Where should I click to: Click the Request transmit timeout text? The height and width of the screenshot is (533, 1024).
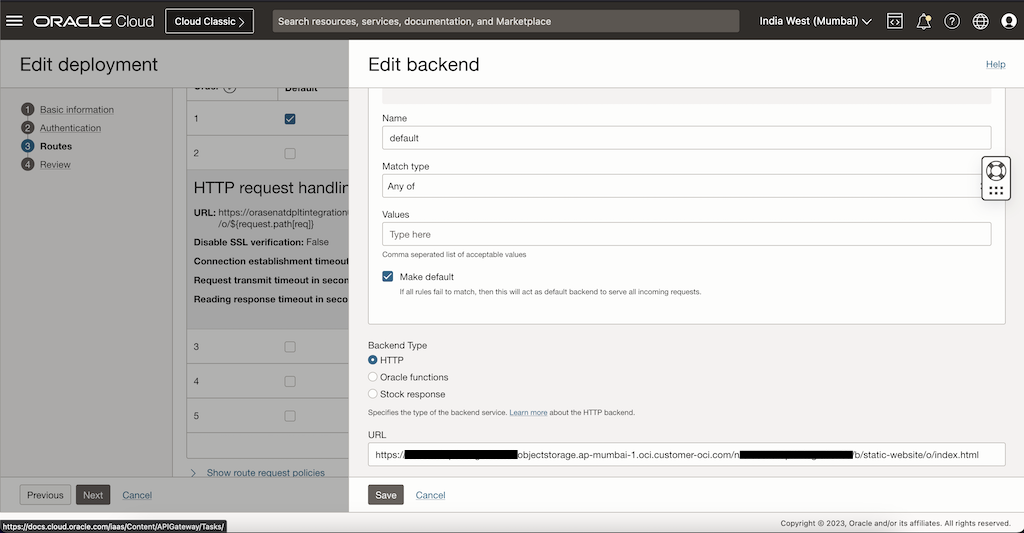[x=271, y=280]
